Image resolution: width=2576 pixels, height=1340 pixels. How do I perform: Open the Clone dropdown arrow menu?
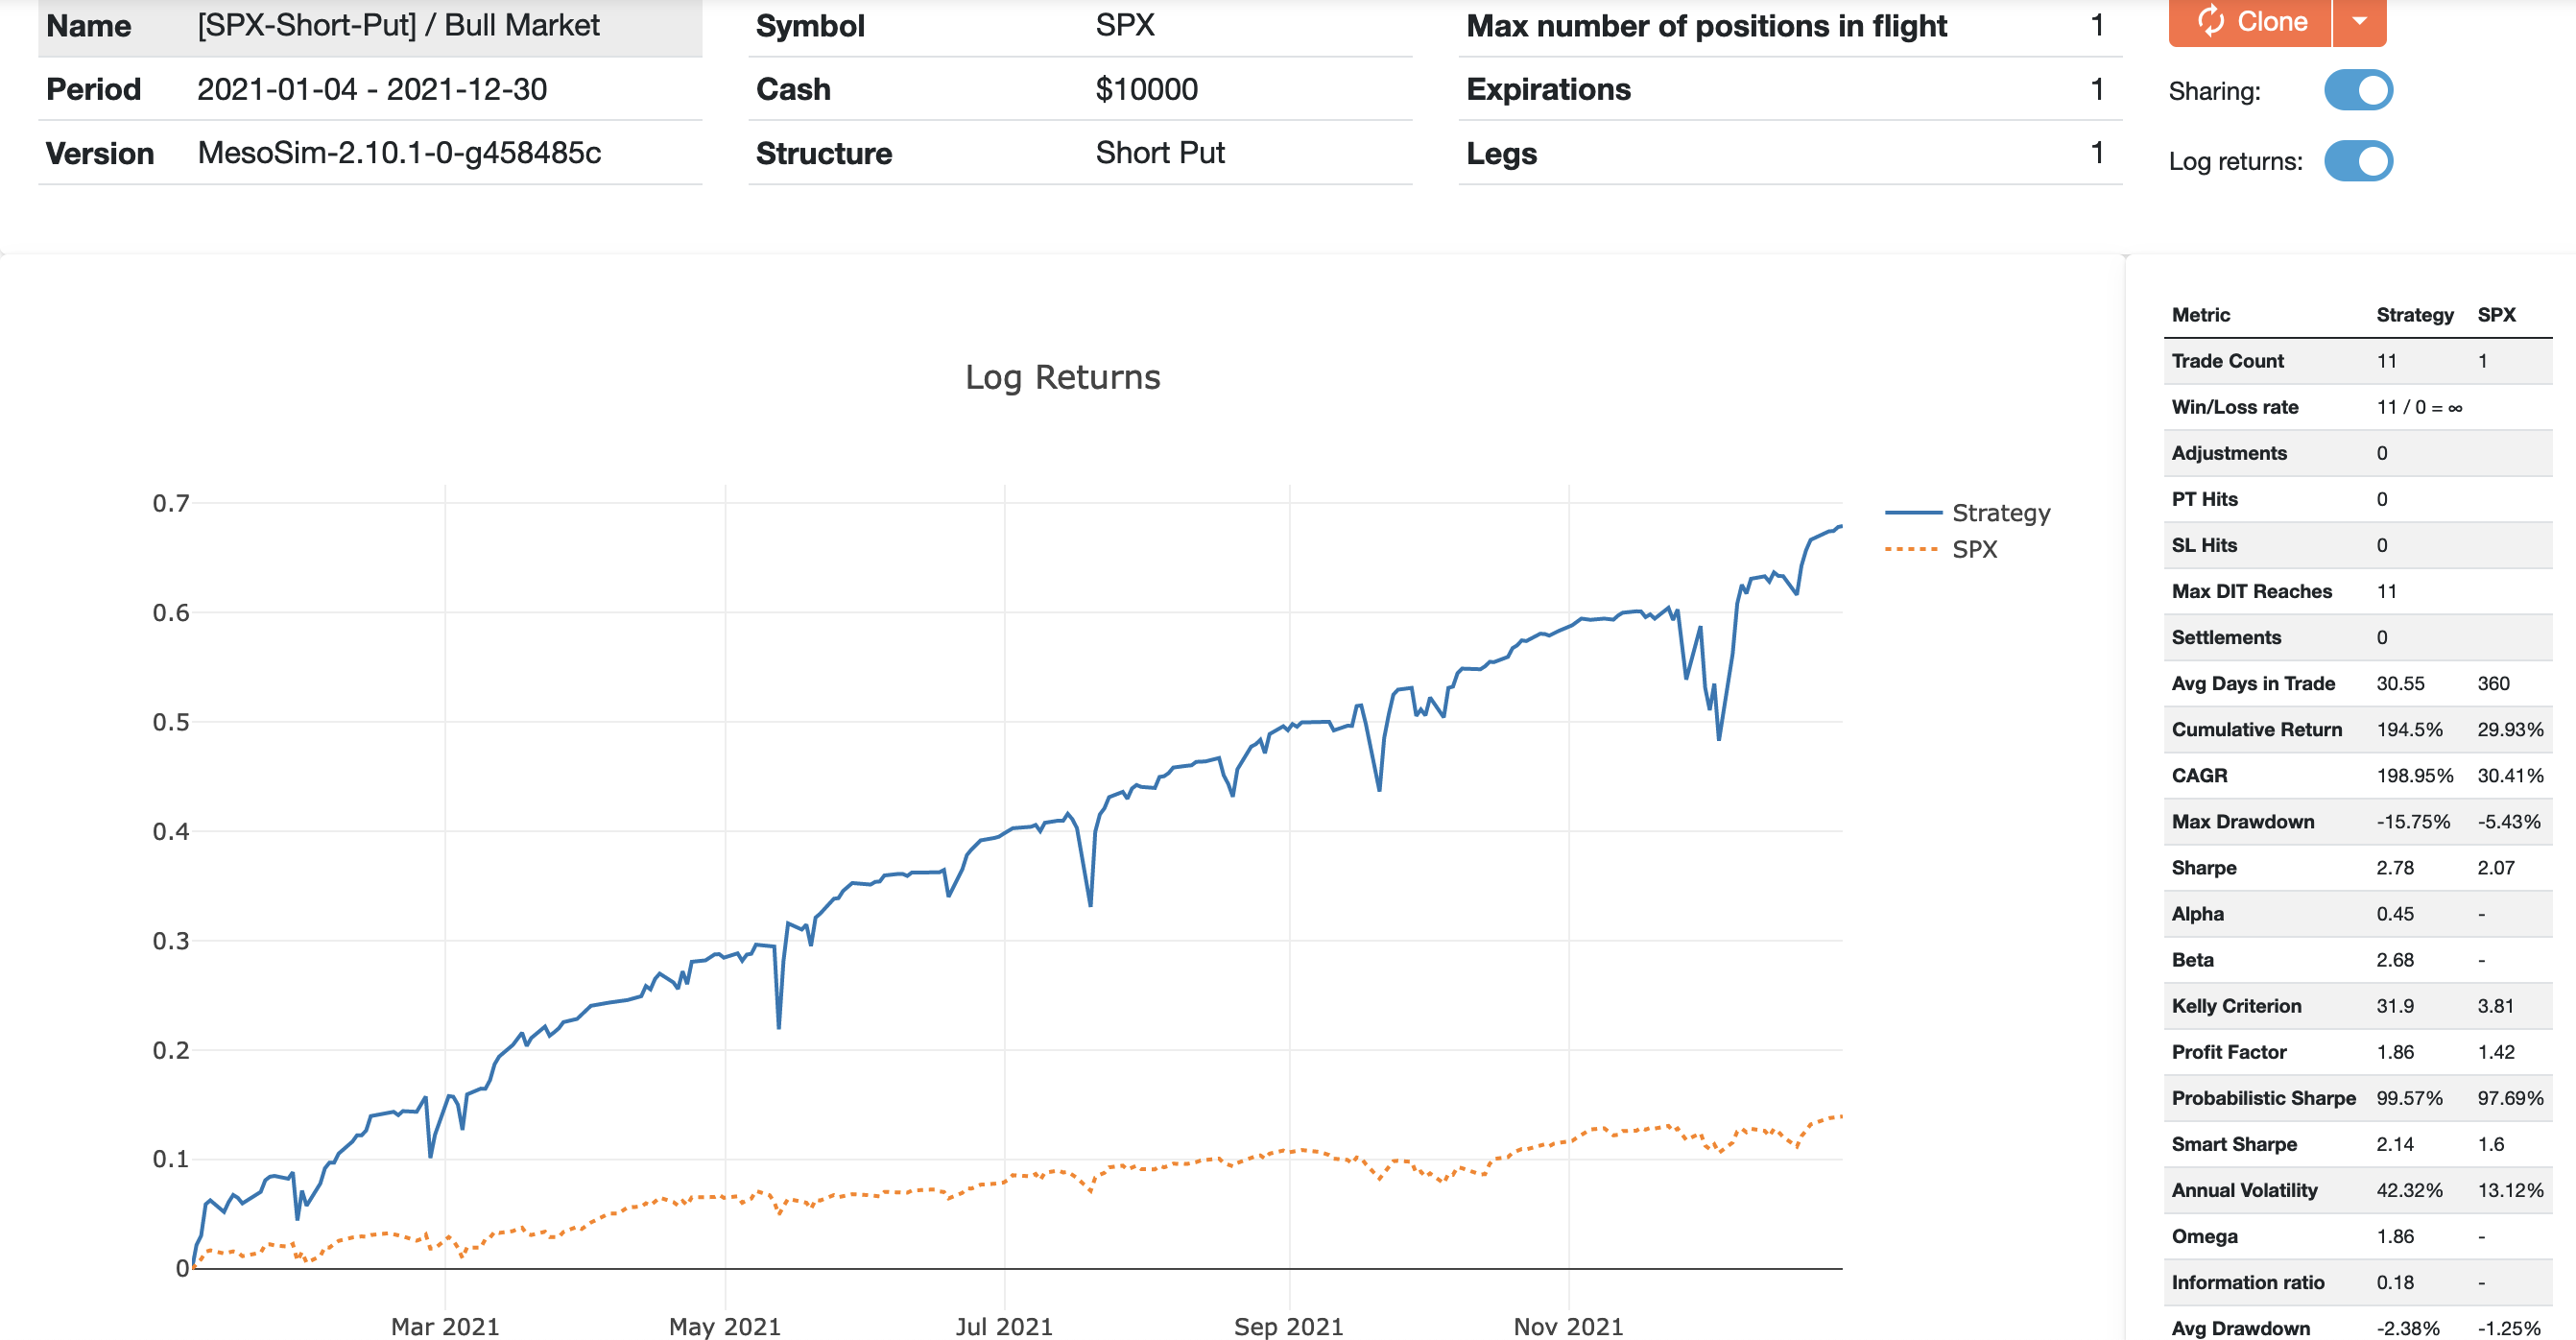(x=2360, y=22)
